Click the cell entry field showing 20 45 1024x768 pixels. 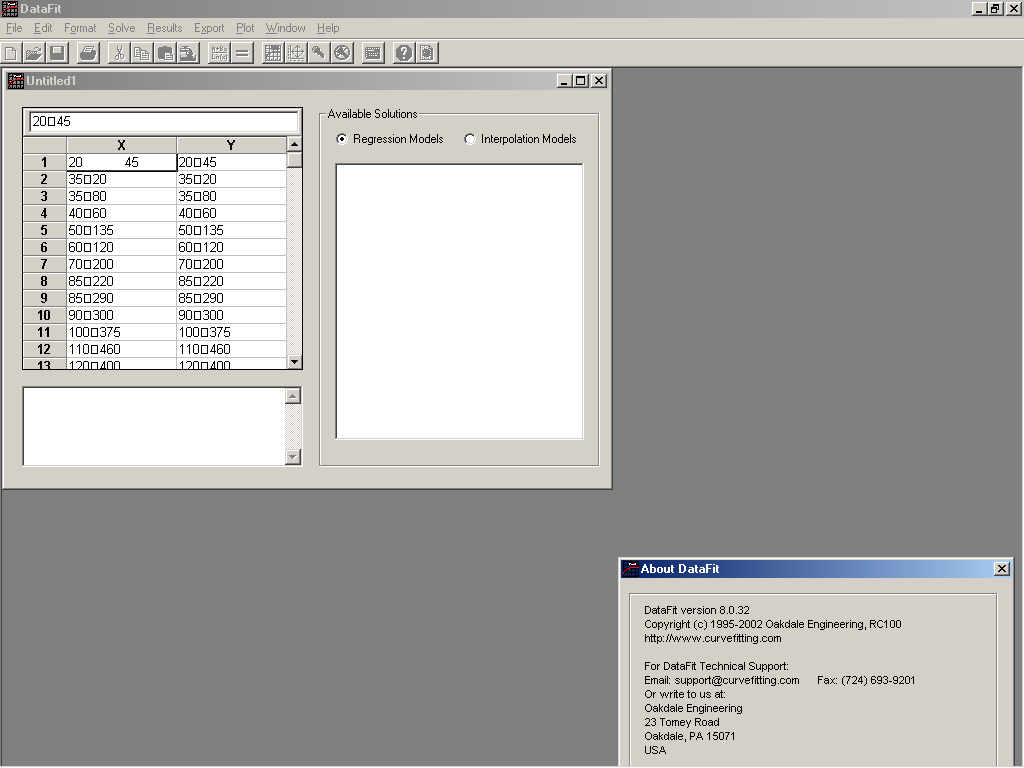pyautogui.click(x=163, y=121)
